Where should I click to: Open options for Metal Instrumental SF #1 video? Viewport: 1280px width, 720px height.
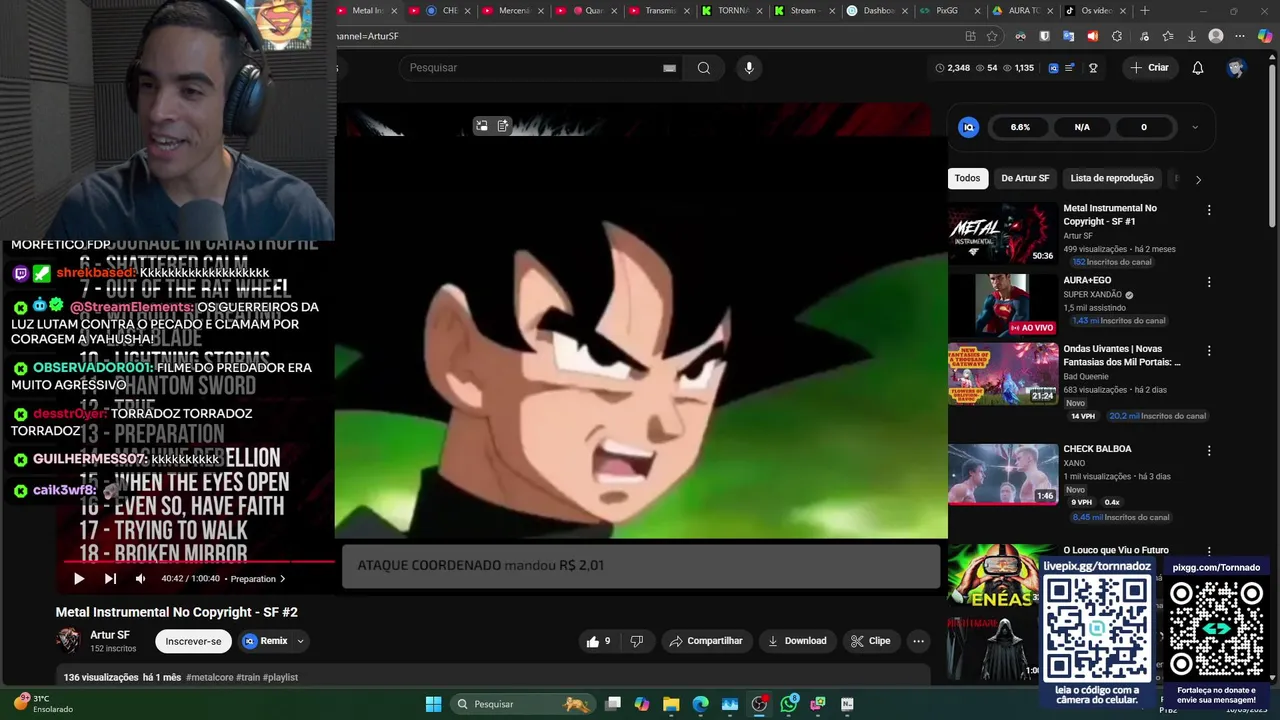(1209, 210)
